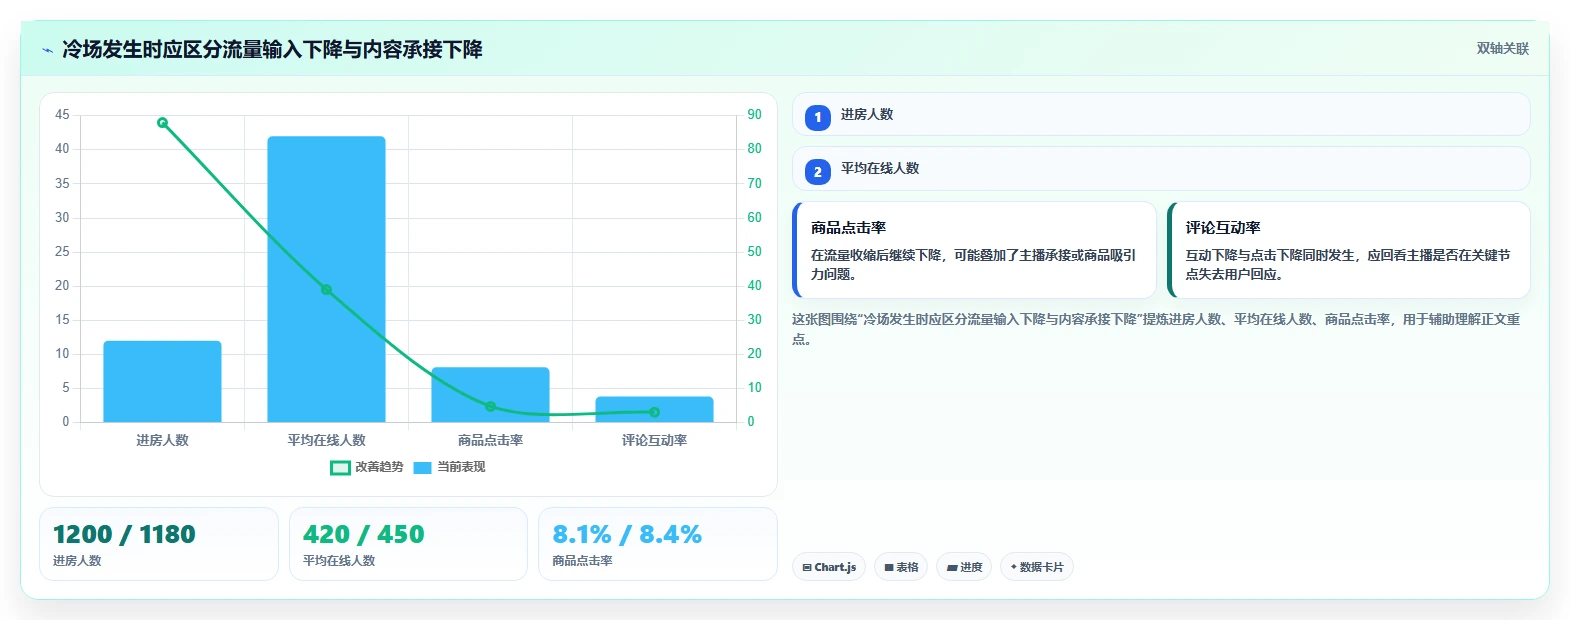The height and width of the screenshot is (620, 1570).
Task: Click the left axis value 45
Action: (62, 115)
